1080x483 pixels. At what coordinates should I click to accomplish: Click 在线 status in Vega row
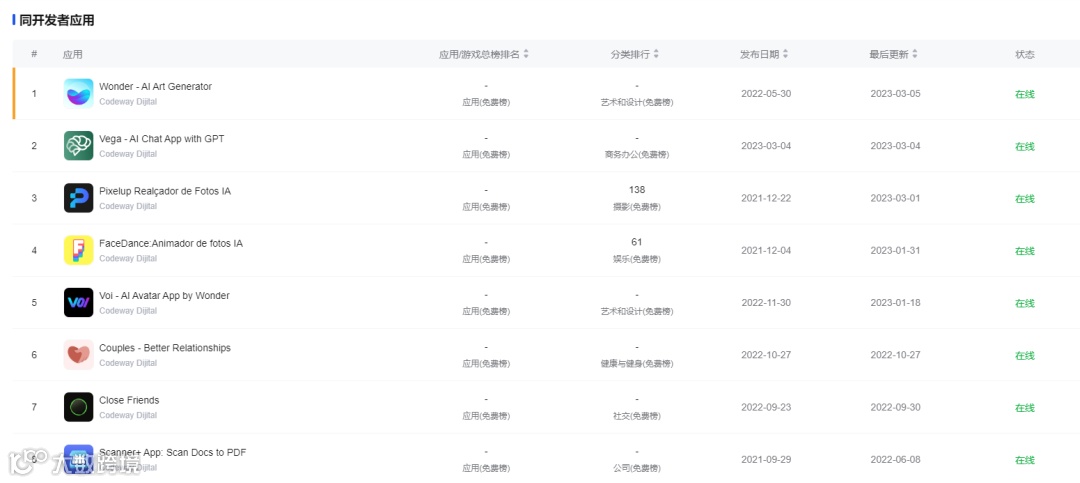pyautogui.click(x=1025, y=147)
